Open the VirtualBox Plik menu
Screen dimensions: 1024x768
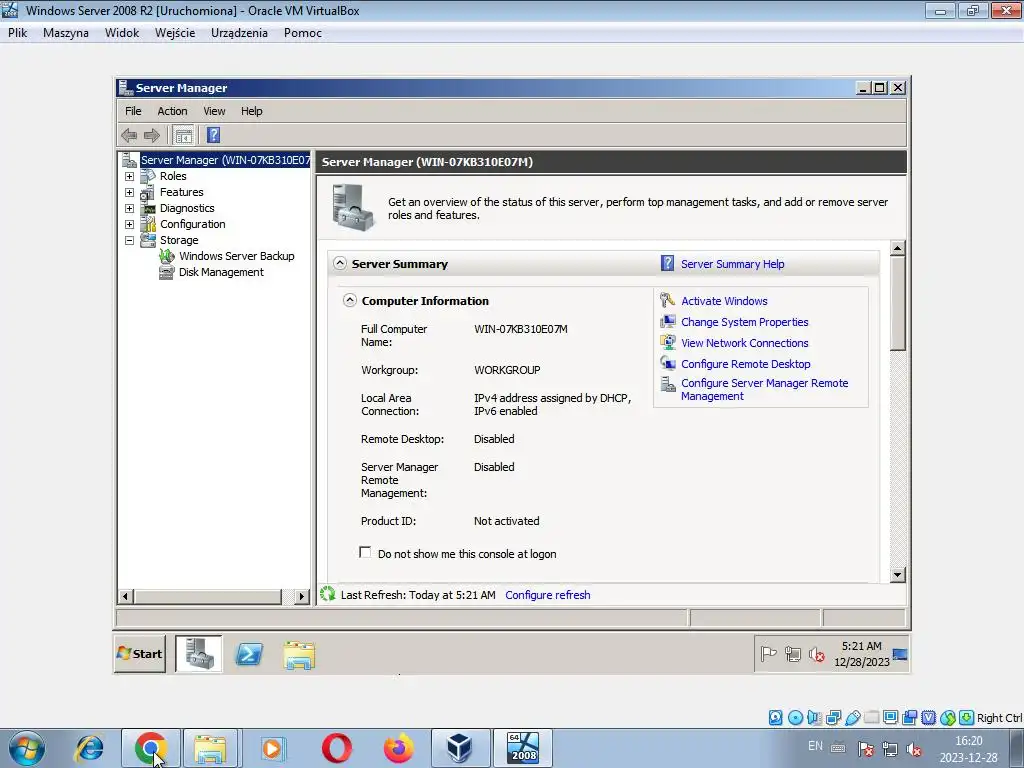pos(18,33)
